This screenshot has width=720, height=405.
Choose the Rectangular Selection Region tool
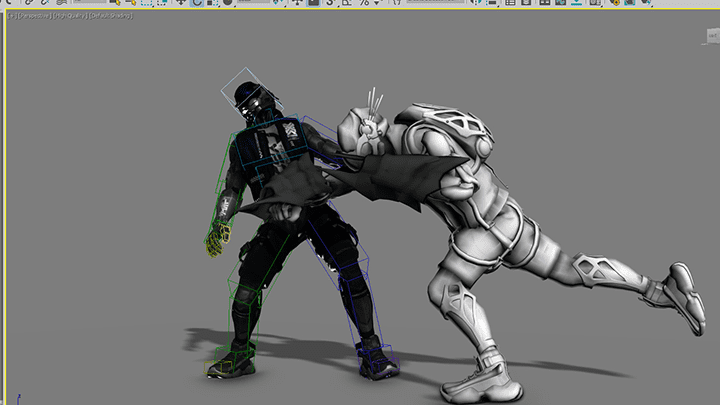point(146,3)
